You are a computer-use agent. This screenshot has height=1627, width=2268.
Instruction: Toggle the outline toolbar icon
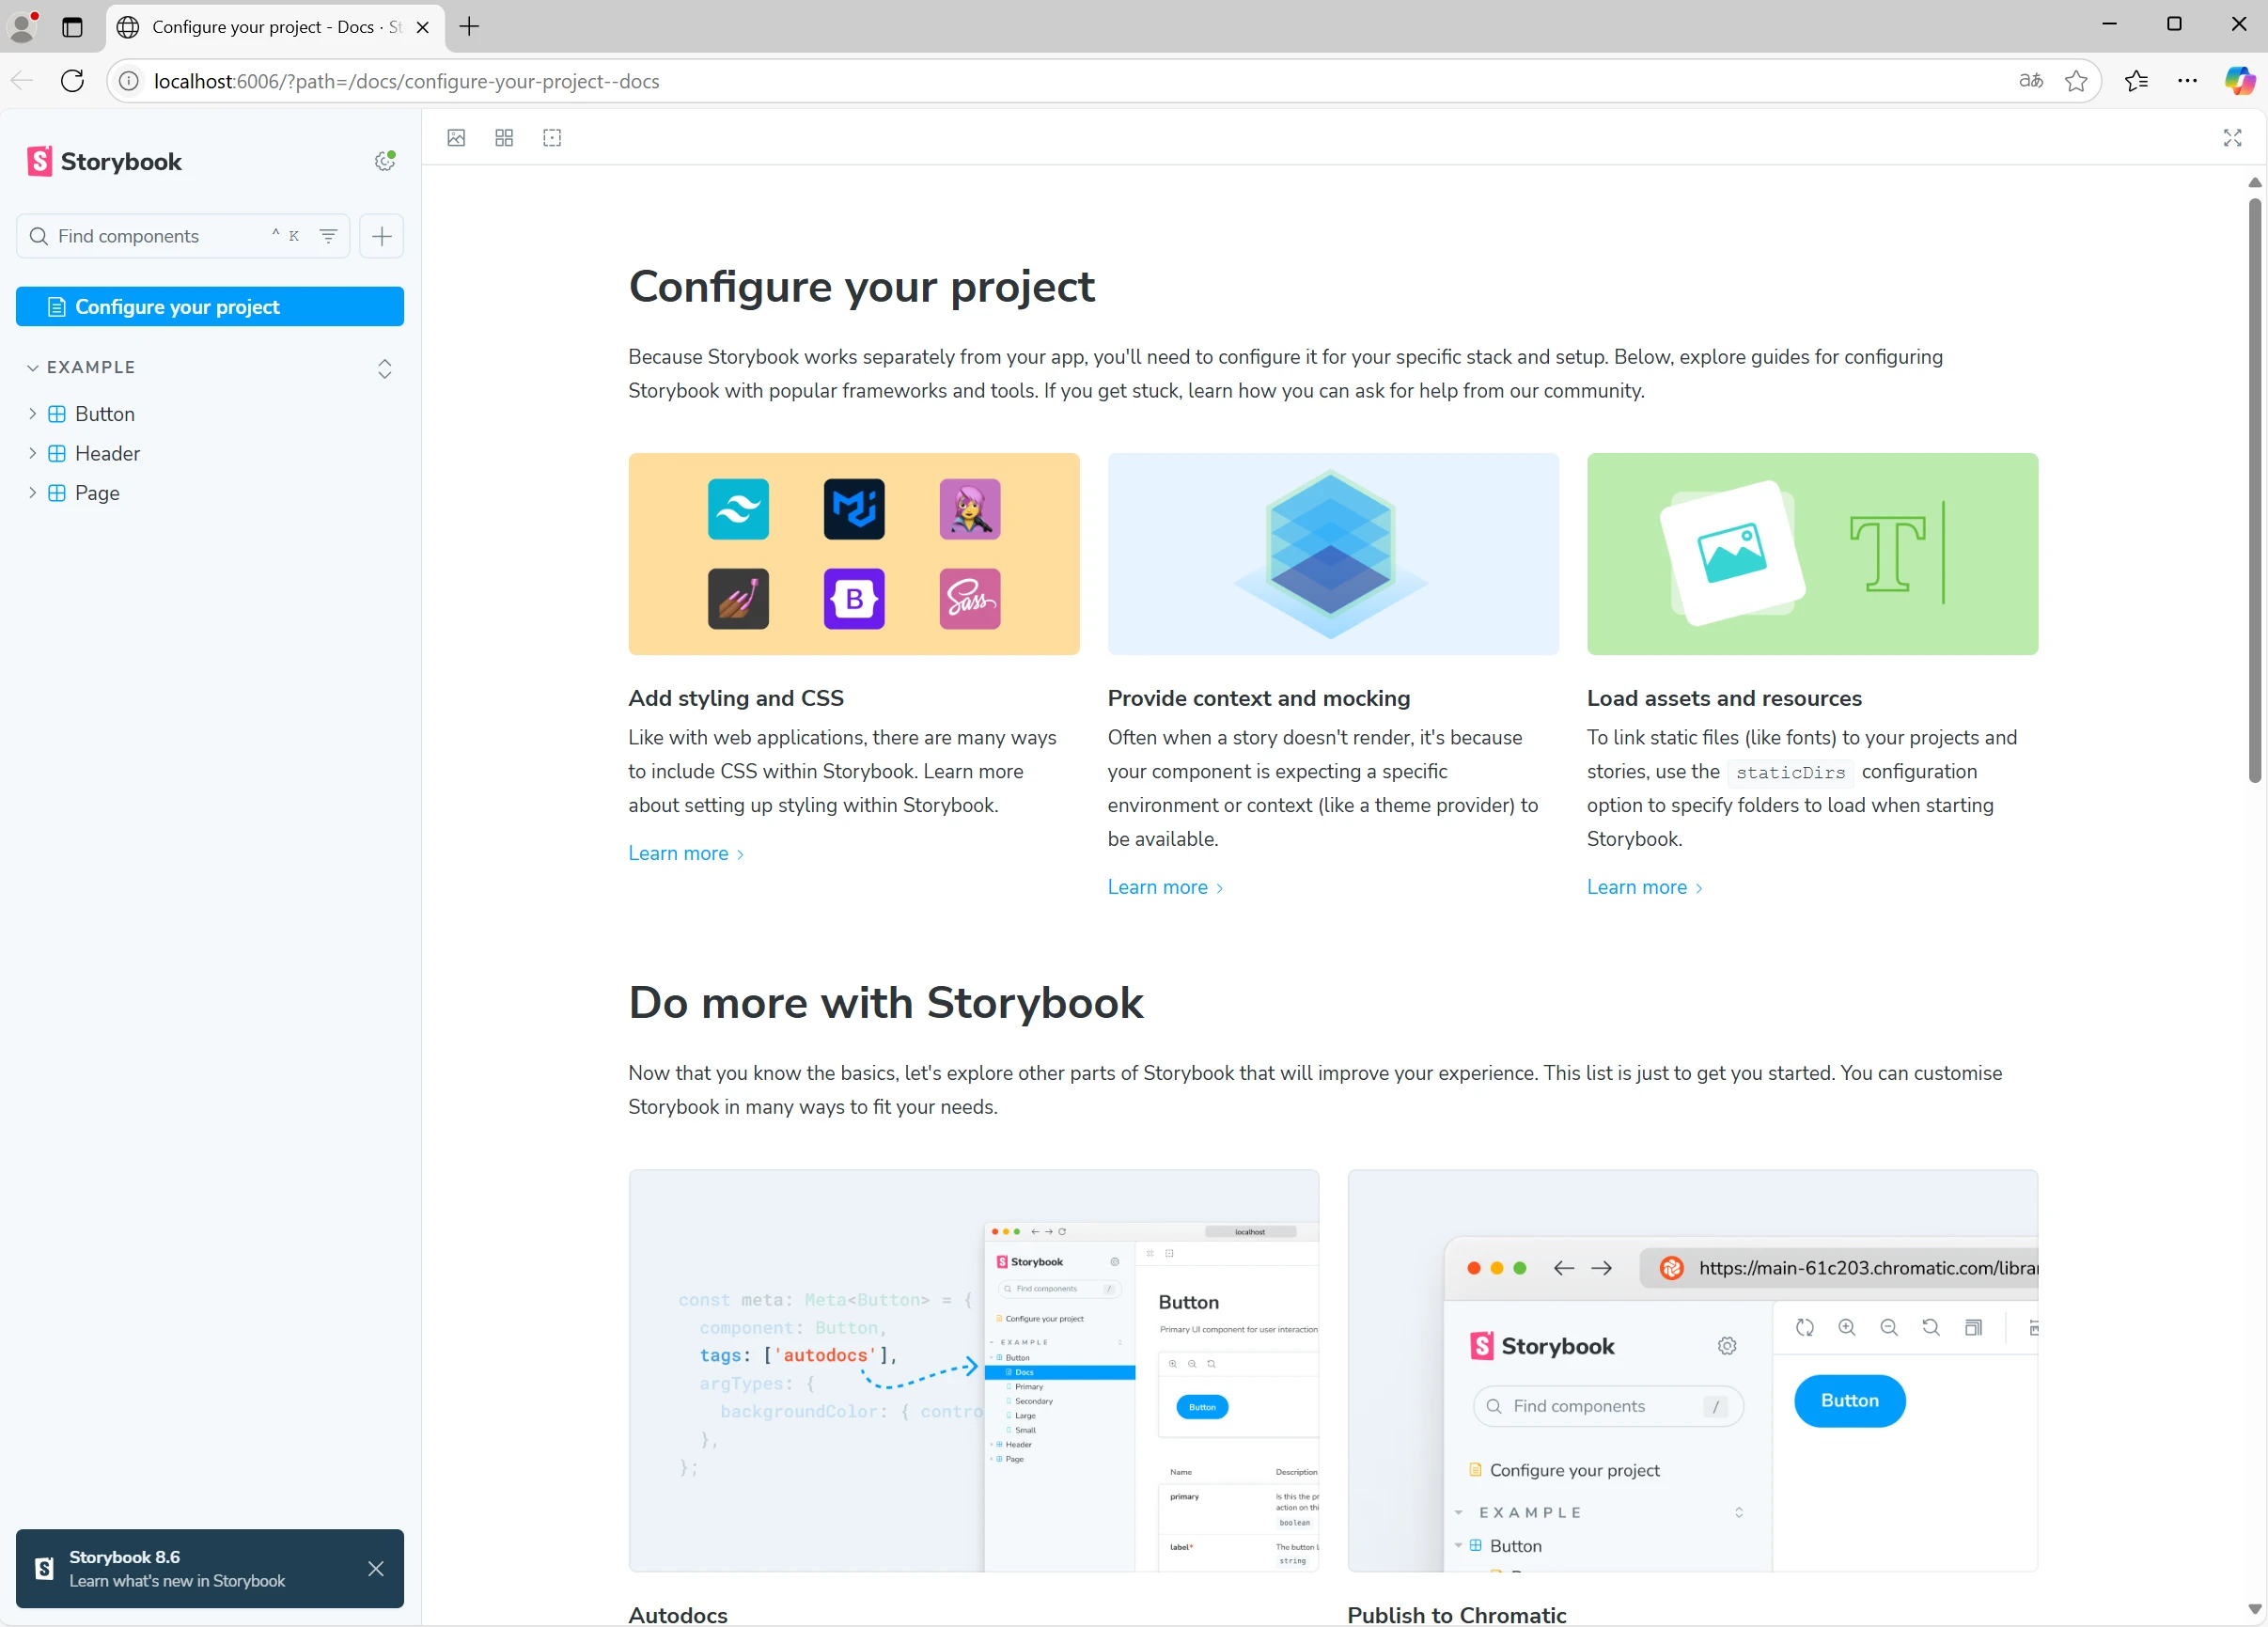552,138
